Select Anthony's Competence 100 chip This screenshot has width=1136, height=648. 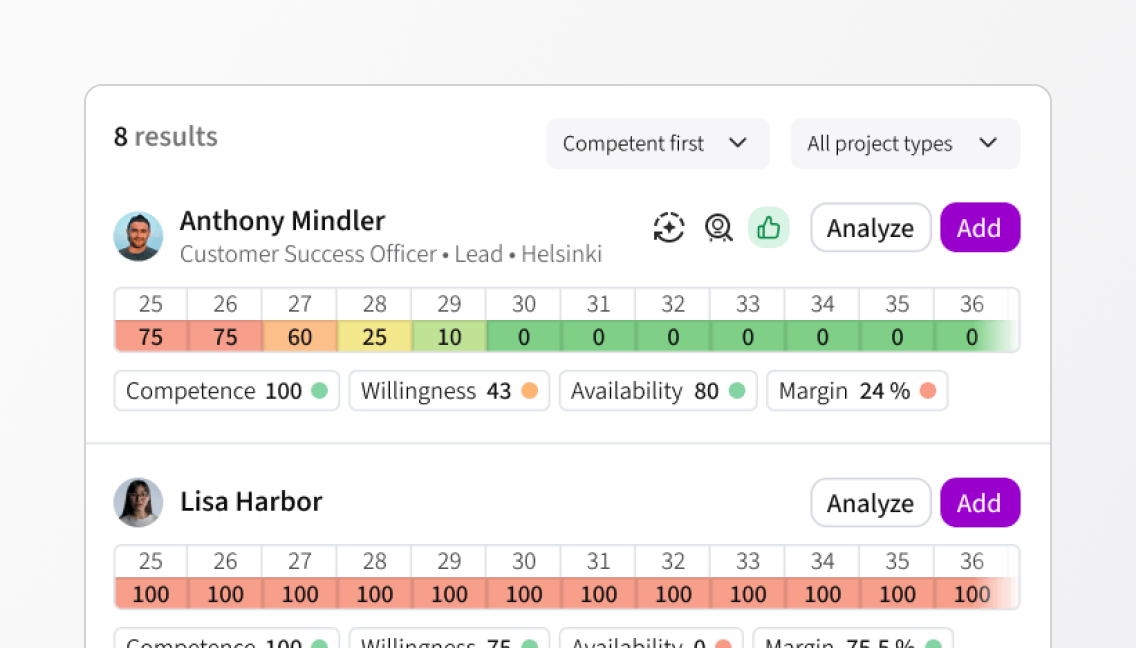(227, 391)
